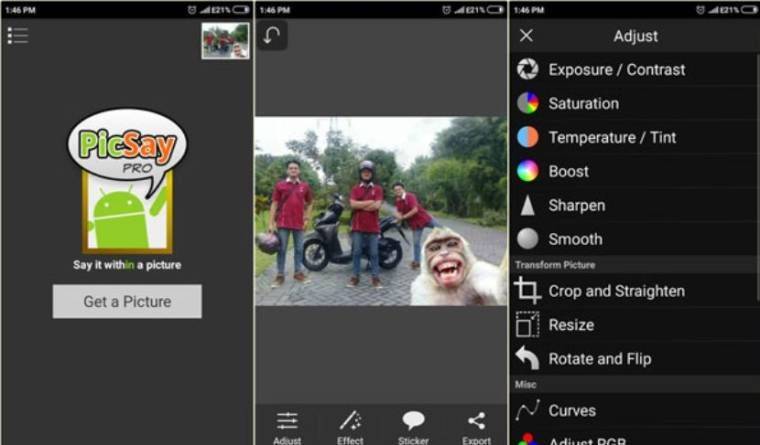Viewport: 760px width, 445px height.
Task: Tap the recent photo thumbnail
Action: click(225, 41)
